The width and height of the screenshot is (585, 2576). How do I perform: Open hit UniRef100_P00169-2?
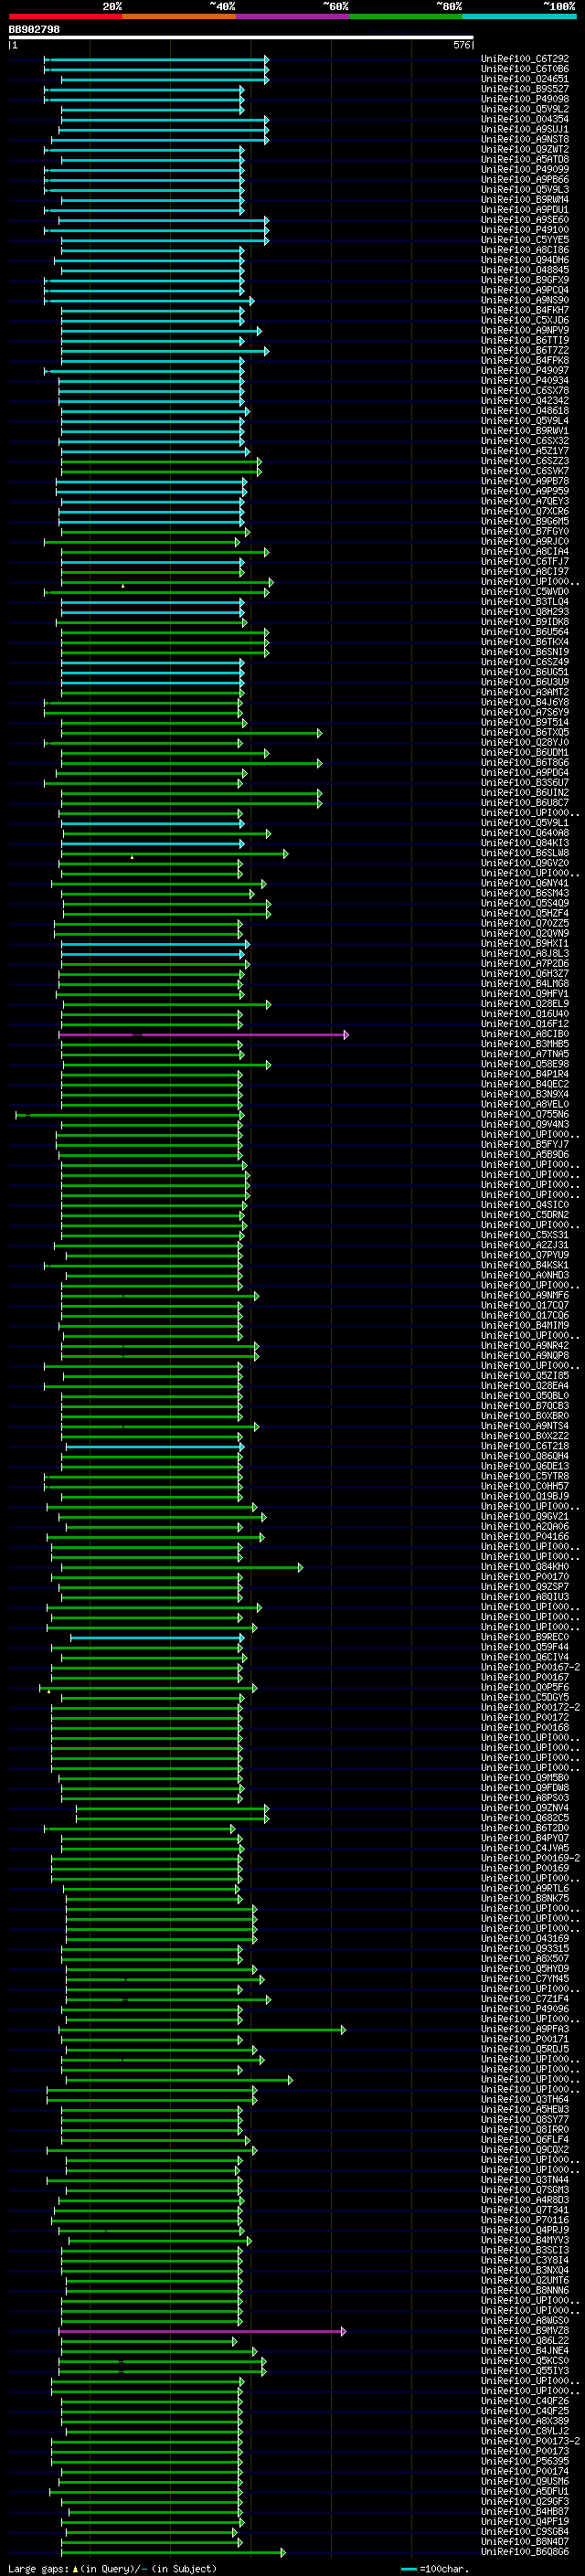coord(530,1859)
